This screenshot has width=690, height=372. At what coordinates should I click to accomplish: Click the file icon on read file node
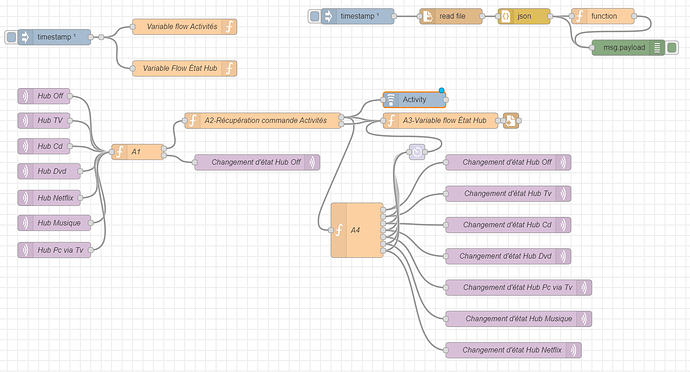[427, 16]
